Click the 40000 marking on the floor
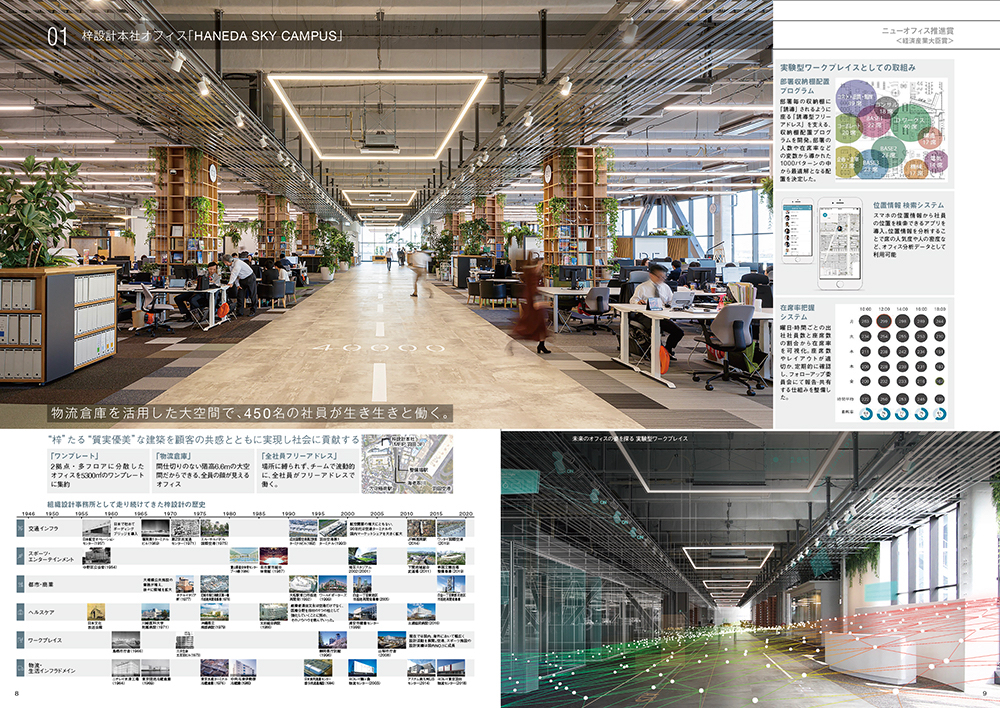 379,348
